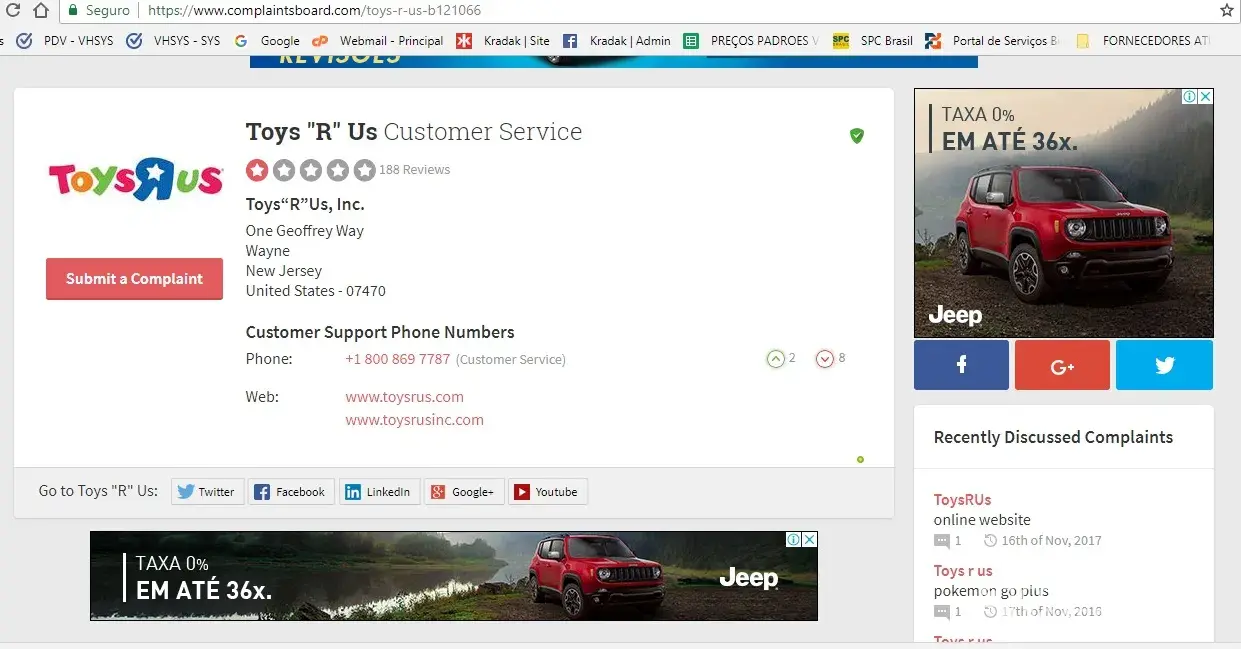Click the Submit a Complaint button

(134, 279)
